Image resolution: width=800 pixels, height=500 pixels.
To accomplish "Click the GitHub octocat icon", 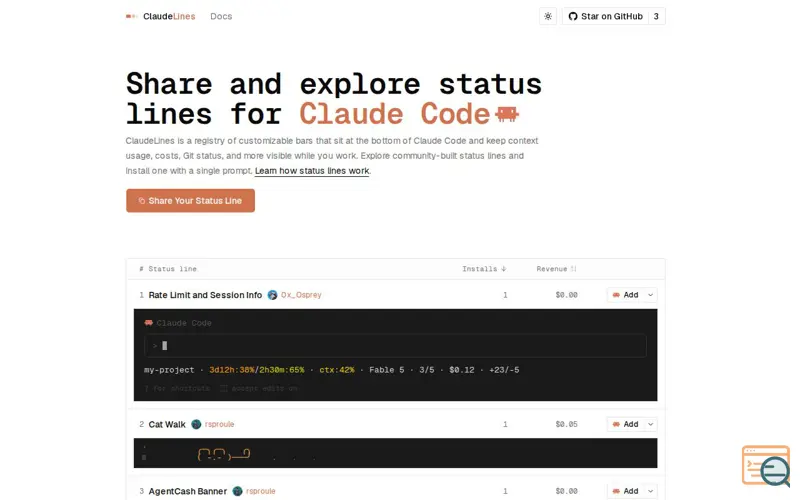I will (572, 16).
